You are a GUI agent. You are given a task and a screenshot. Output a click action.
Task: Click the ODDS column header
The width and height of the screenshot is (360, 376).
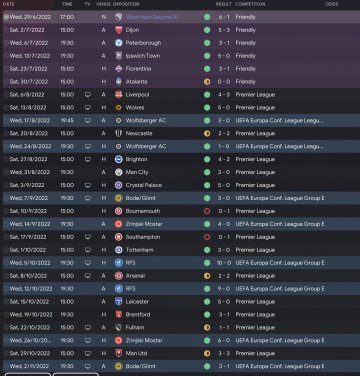[332, 4]
